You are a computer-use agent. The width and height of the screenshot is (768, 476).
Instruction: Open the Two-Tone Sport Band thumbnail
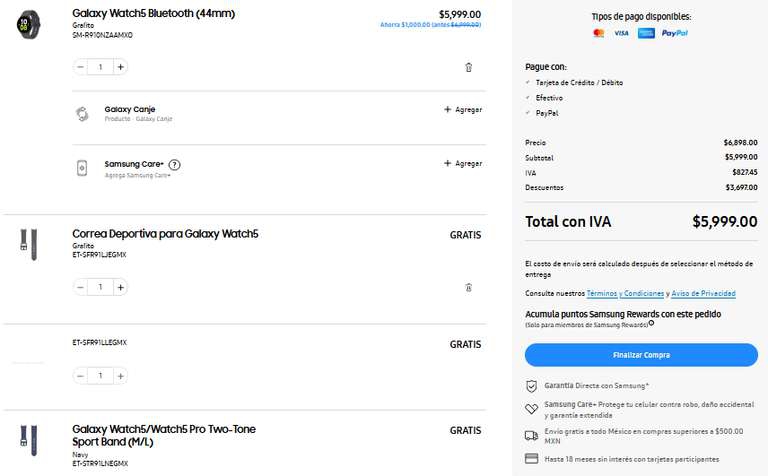pos(28,441)
